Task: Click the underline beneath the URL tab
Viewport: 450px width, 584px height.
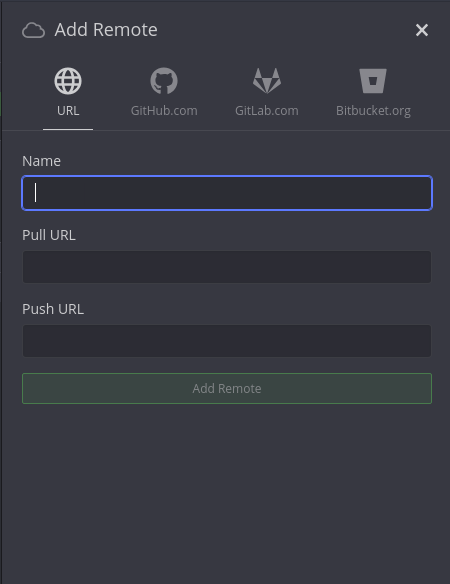Action: (x=68, y=129)
